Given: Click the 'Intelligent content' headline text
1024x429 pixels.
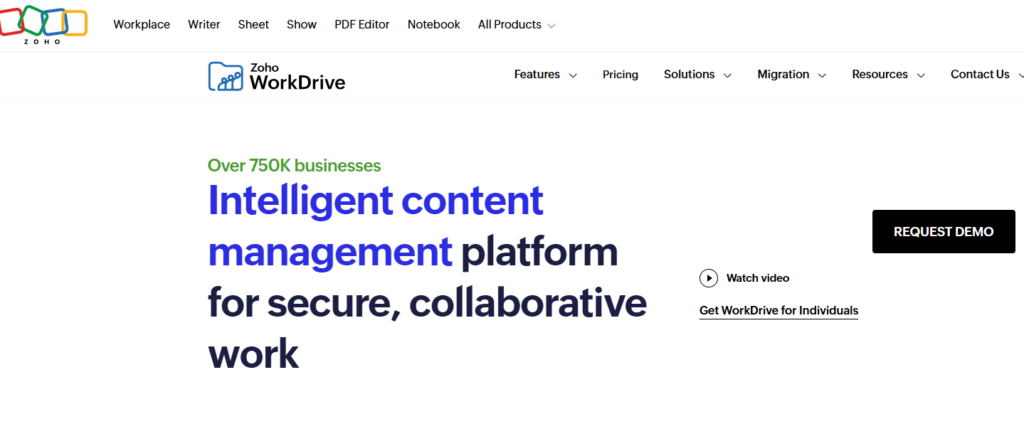Looking at the screenshot, I should pos(376,200).
